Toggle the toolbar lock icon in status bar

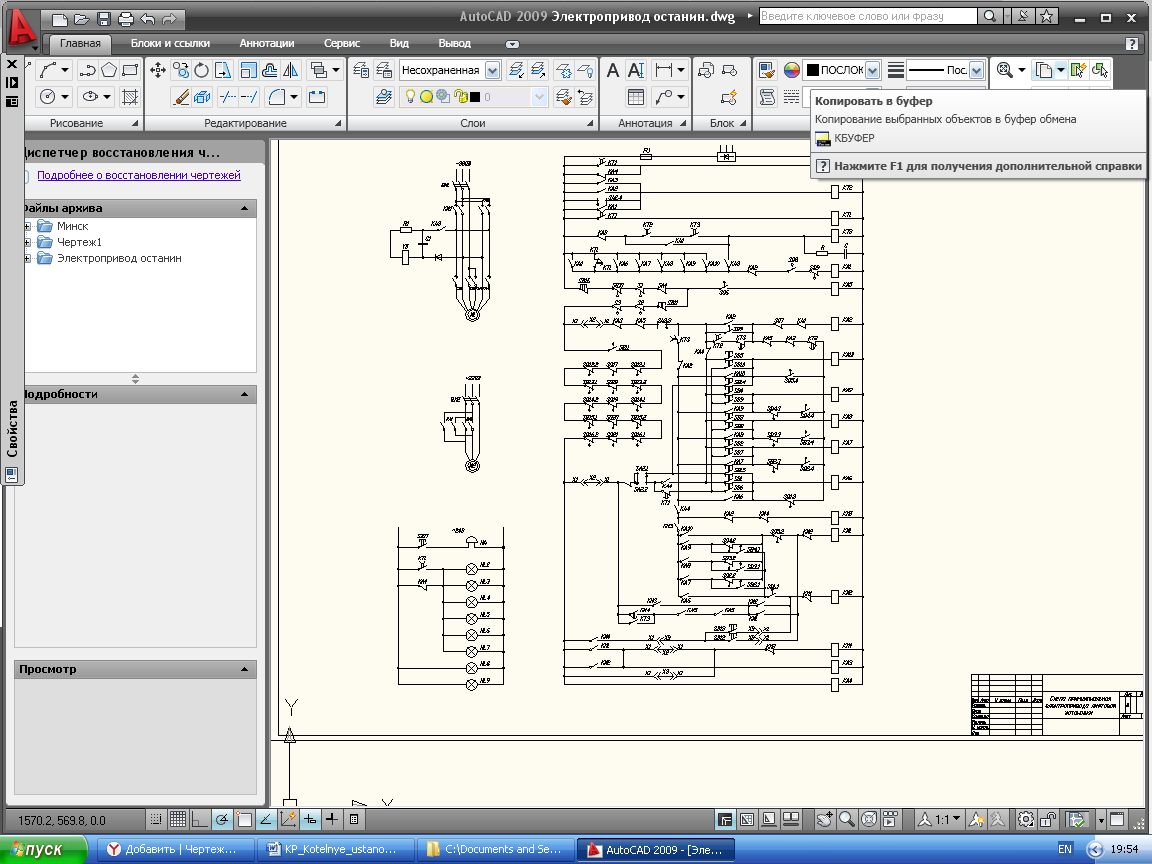coord(1048,819)
